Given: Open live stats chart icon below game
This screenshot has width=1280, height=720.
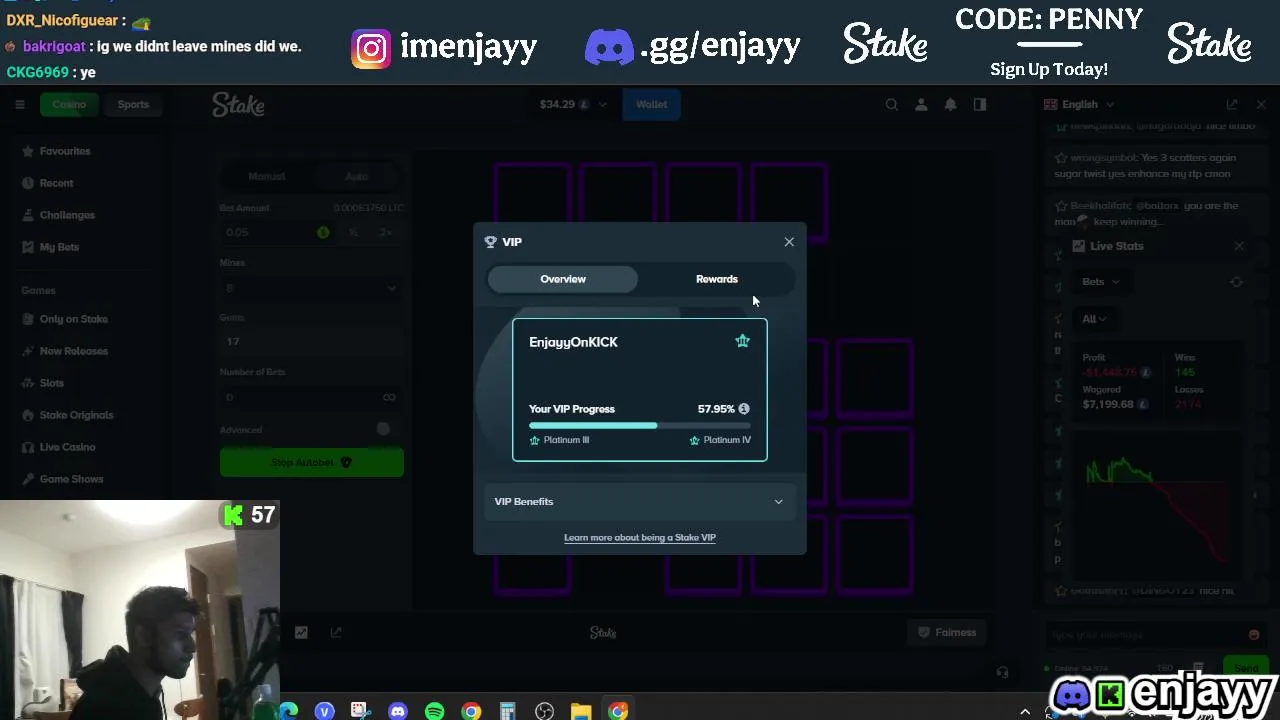Looking at the screenshot, I should click(301, 632).
